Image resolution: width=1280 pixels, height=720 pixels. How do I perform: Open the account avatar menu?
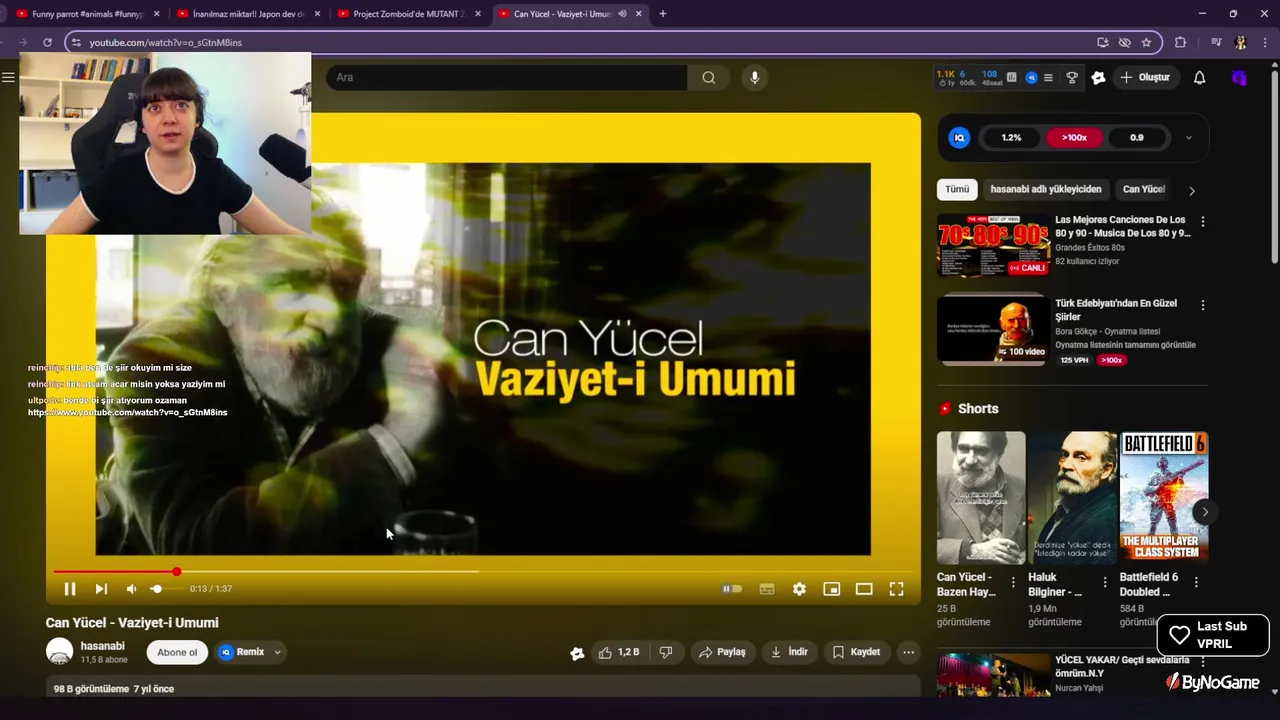click(x=1240, y=77)
